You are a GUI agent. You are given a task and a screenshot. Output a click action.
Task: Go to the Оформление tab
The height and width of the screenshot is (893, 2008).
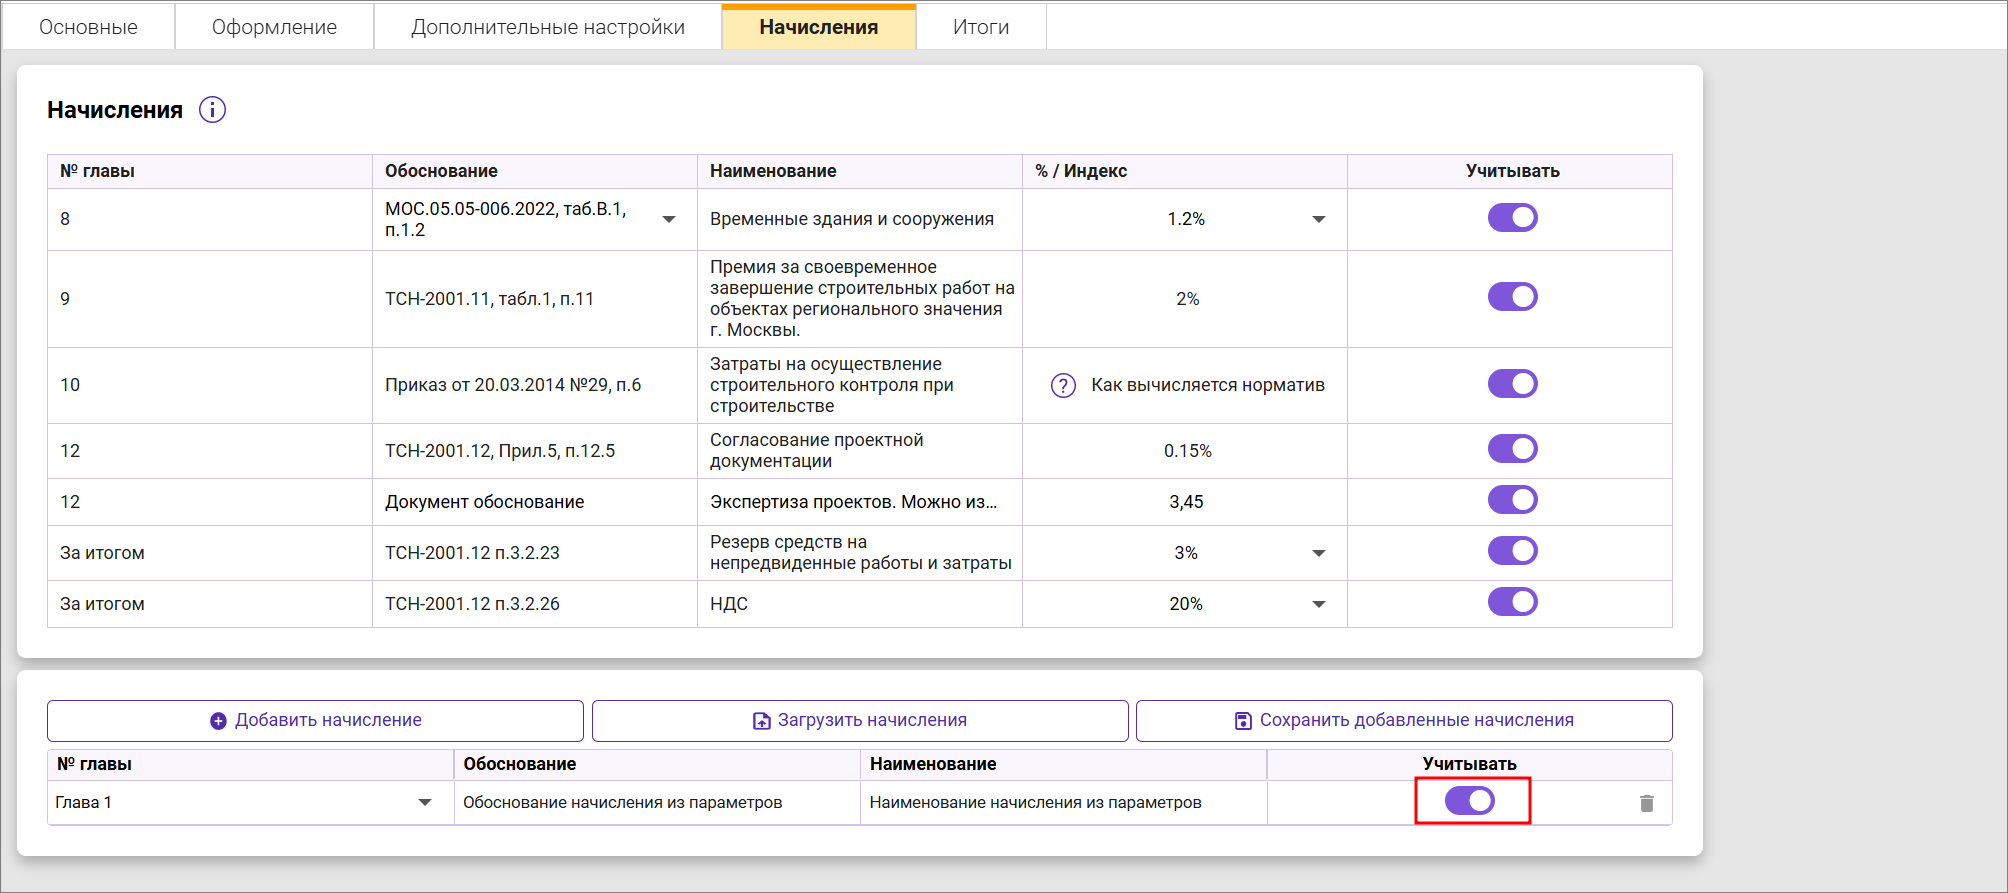(274, 27)
